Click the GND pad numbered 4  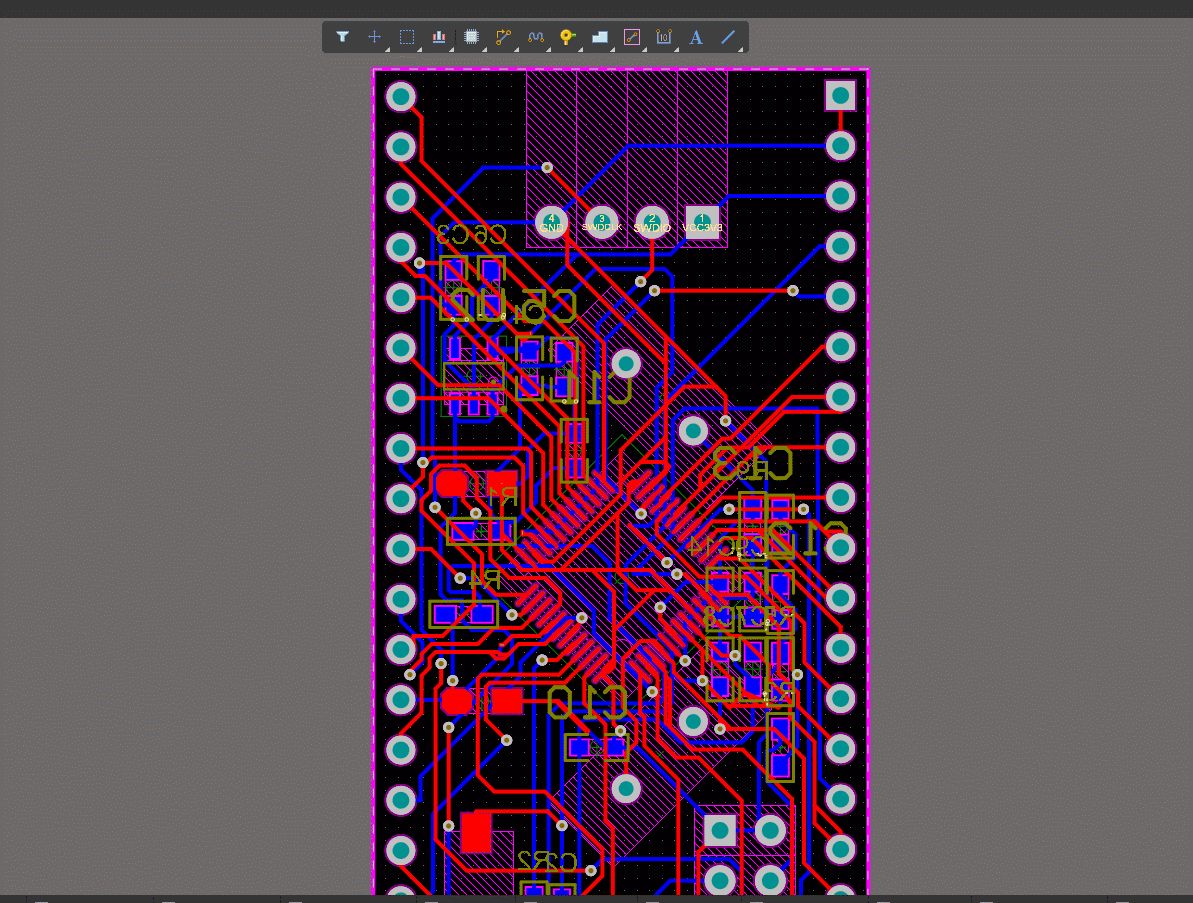[x=551, y=221]
